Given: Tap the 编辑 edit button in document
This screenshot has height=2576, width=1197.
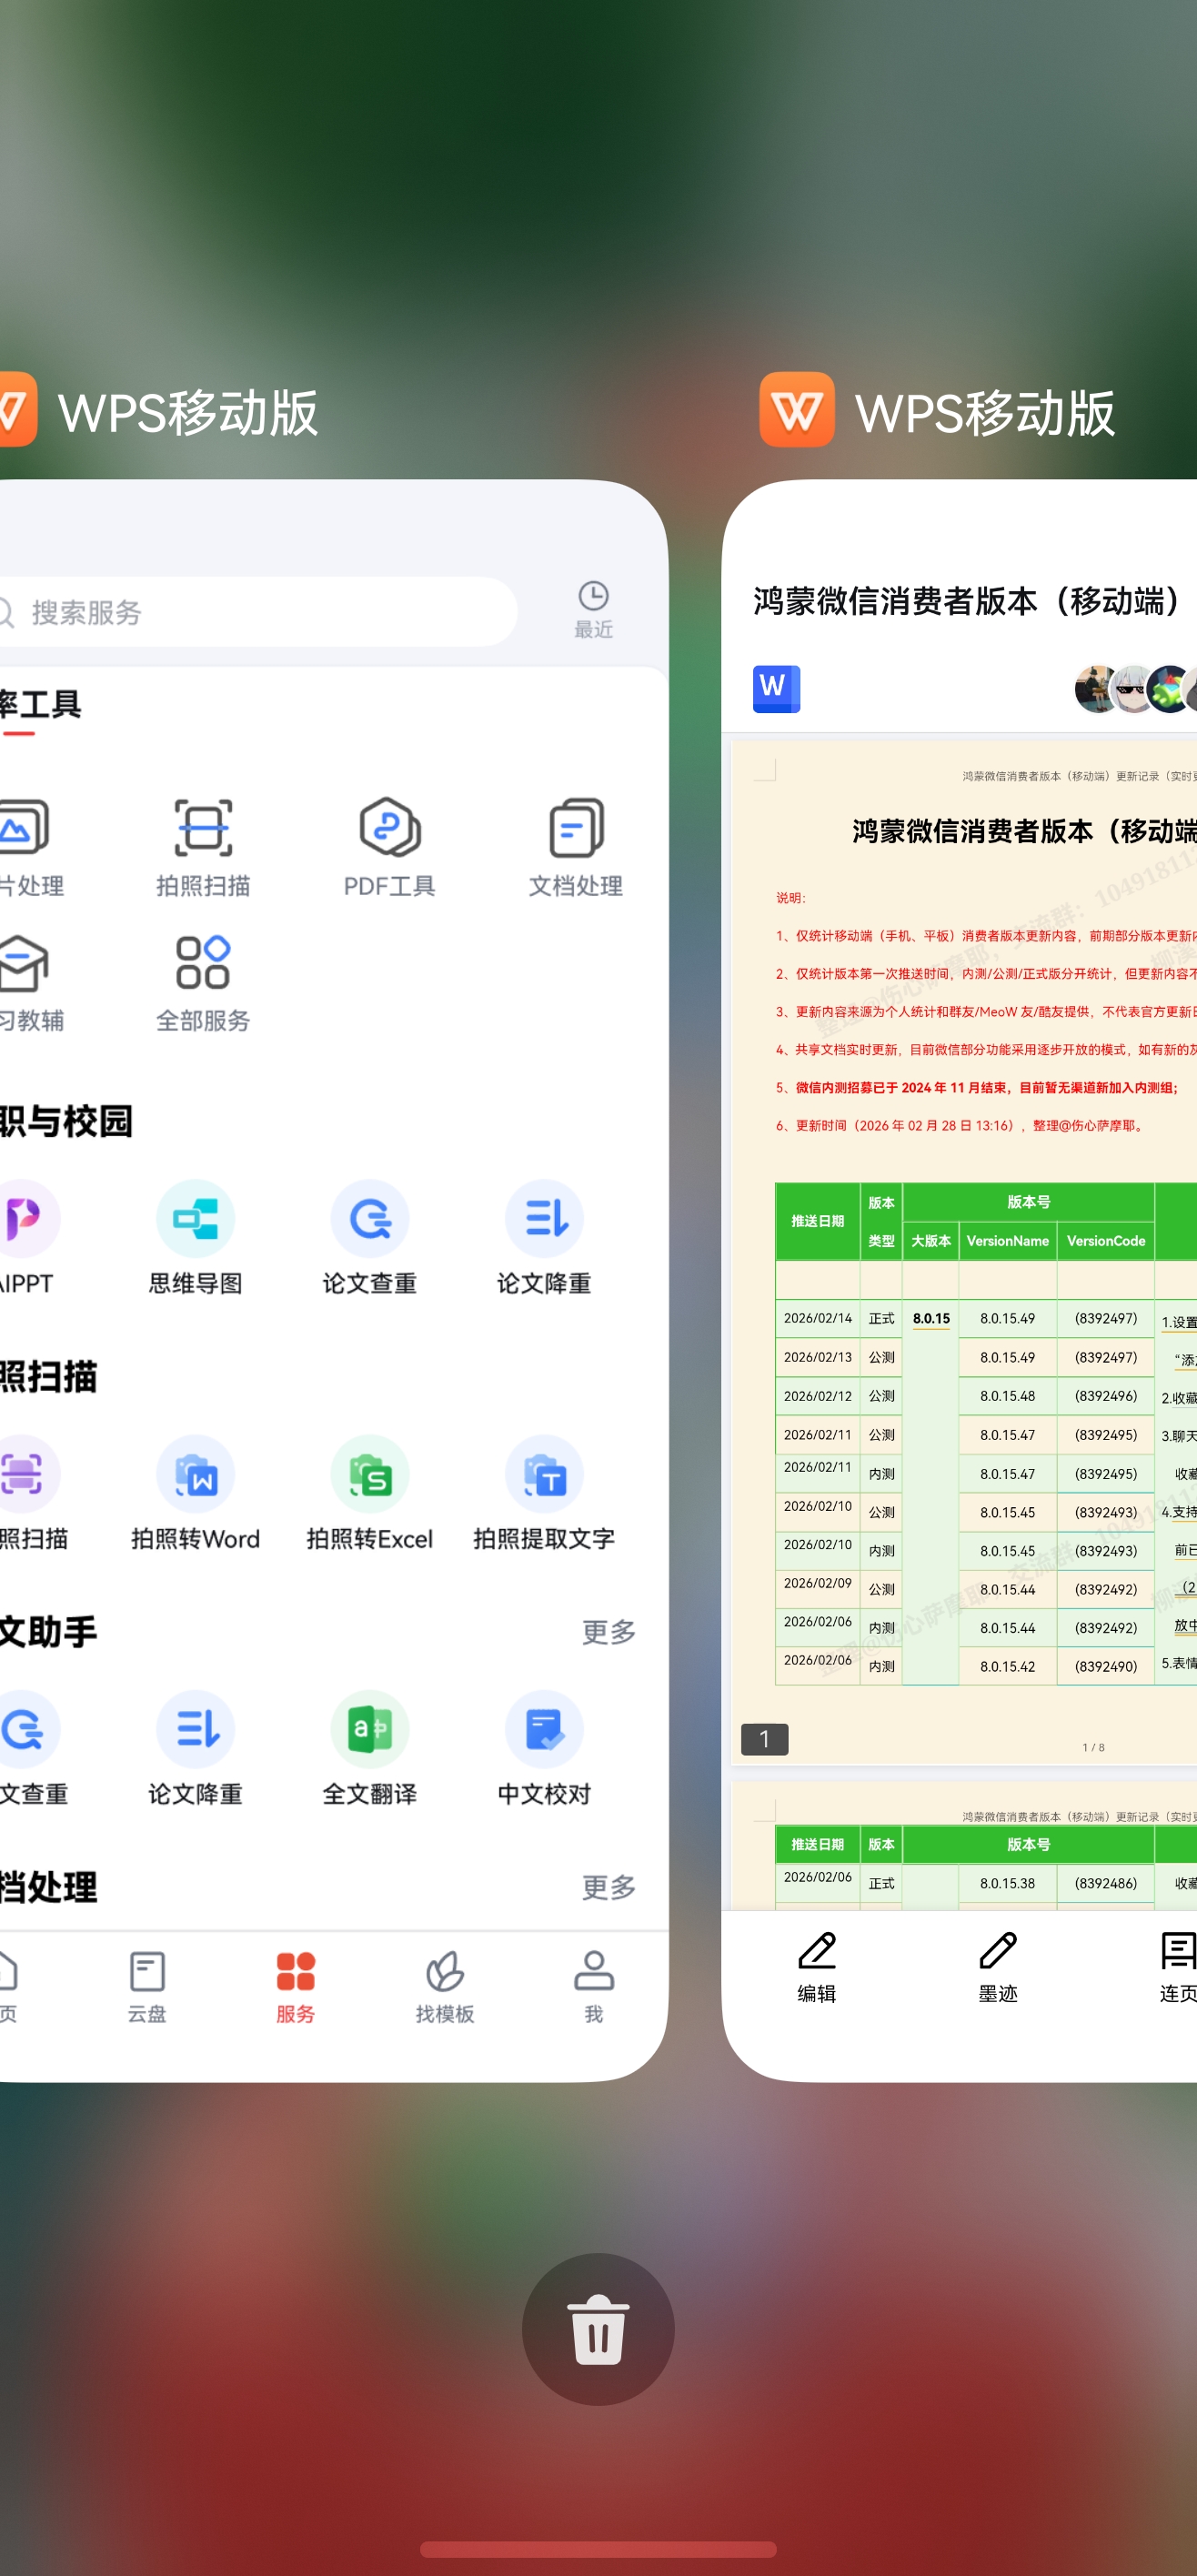Looking at the screenshot, I should (817, 1967).
